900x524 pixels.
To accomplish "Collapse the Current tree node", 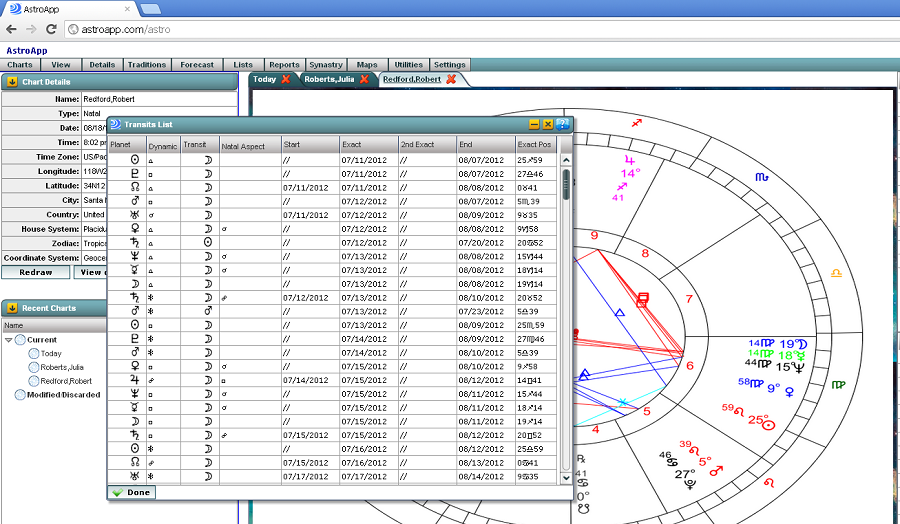I will pyautogui.click(x=9, y=340).
